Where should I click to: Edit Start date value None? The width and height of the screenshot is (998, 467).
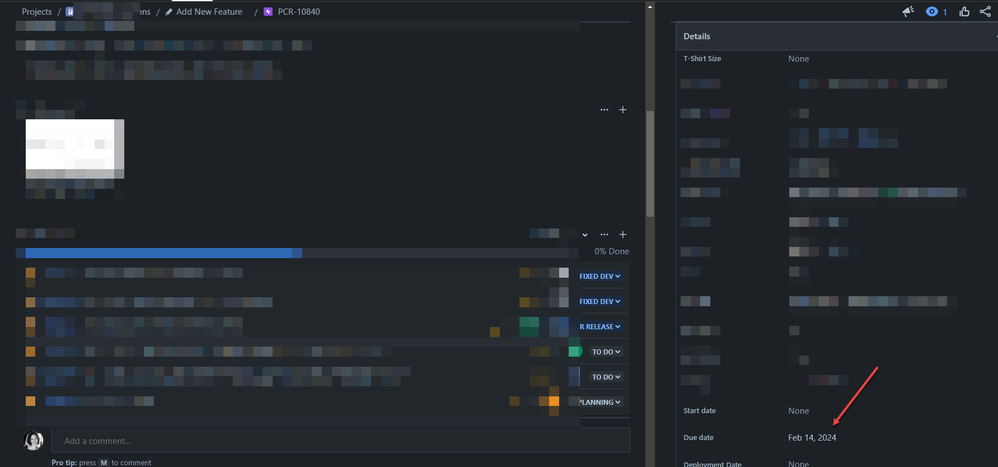(799, 411)
